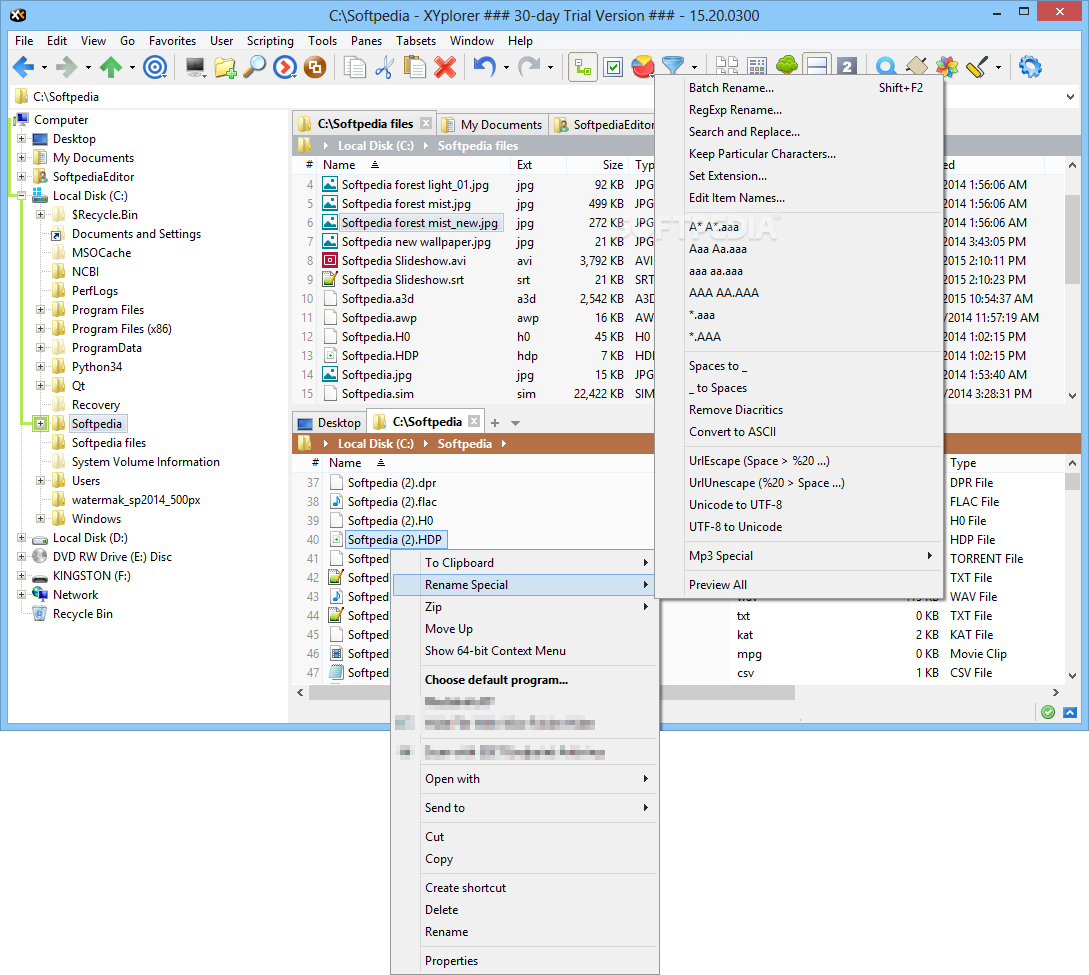
Task: Expand the Users folder tree node
Action: tap(40, 481)
